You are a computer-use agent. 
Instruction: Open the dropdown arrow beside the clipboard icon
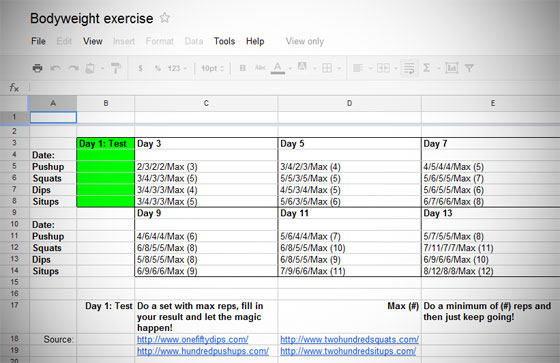[102, 68]
